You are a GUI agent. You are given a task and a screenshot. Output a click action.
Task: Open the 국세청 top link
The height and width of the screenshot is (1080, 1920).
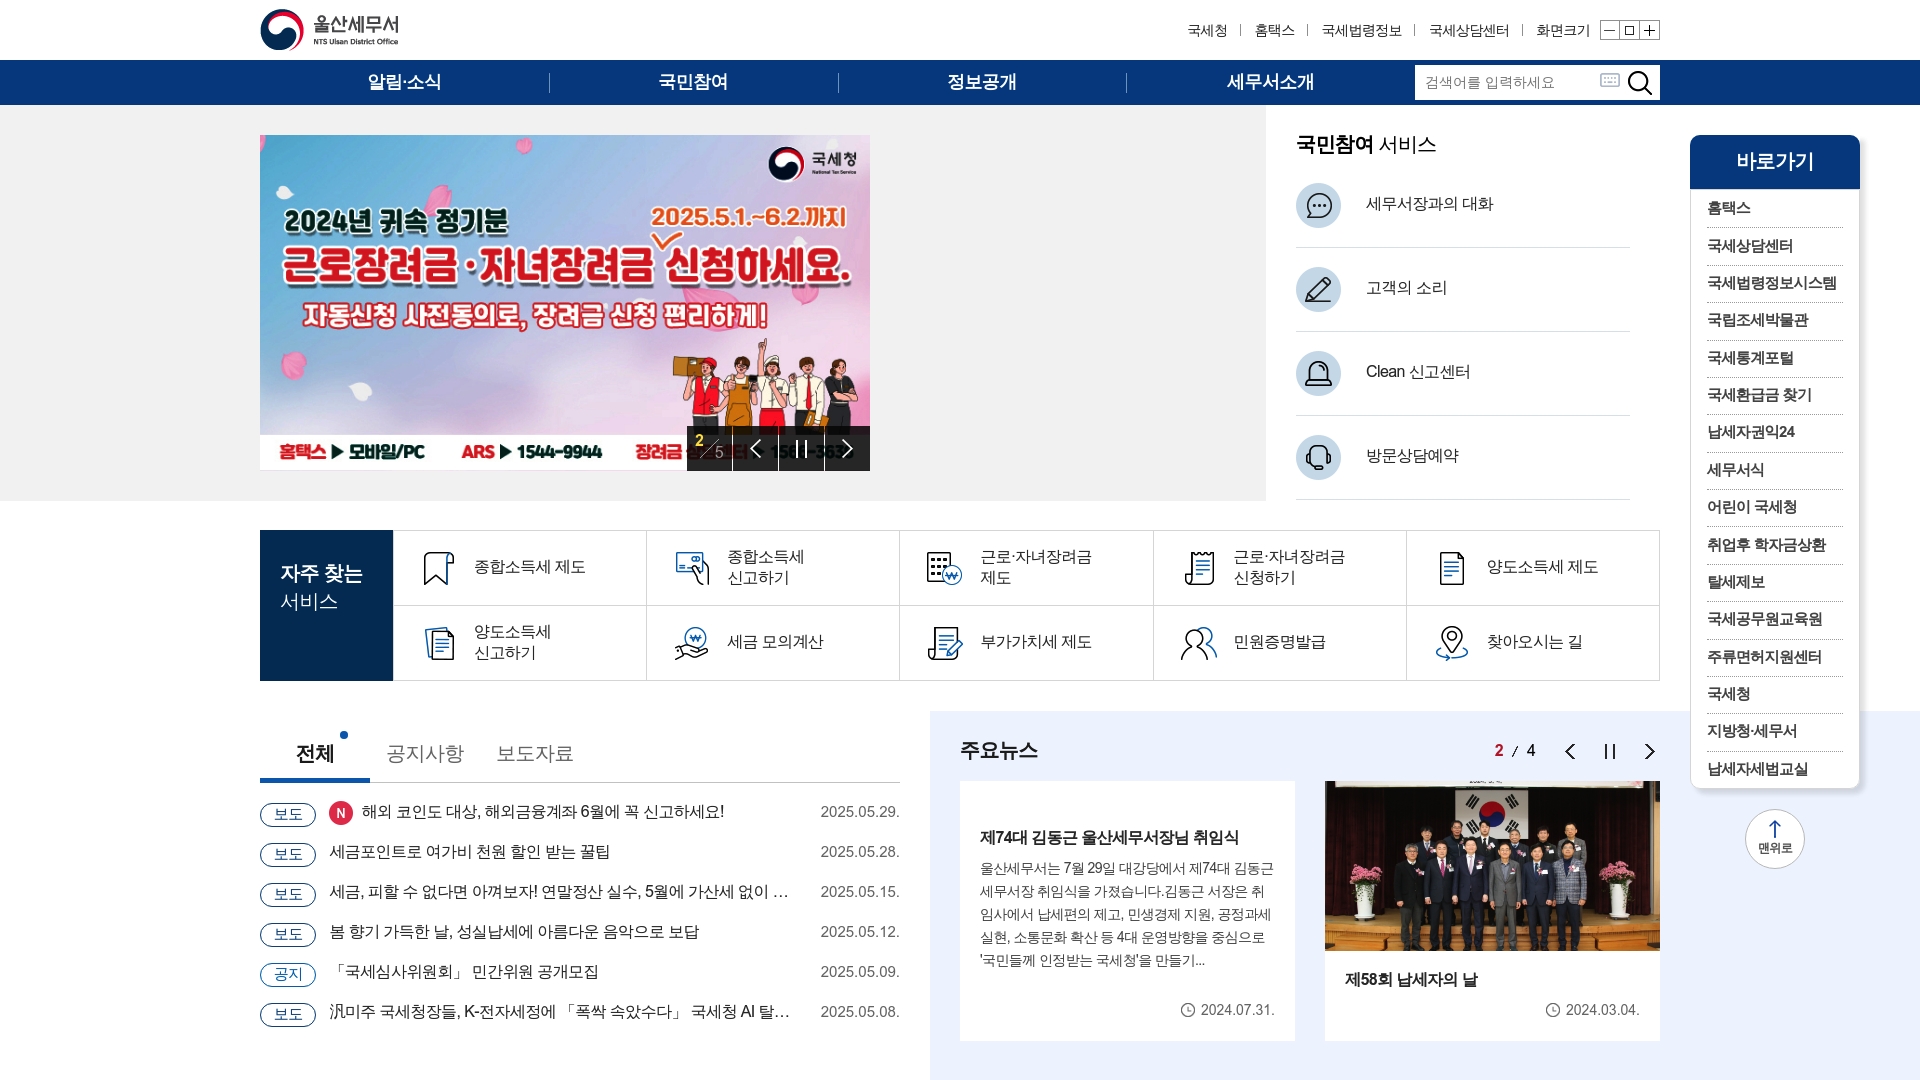[x=1207, y=31]
